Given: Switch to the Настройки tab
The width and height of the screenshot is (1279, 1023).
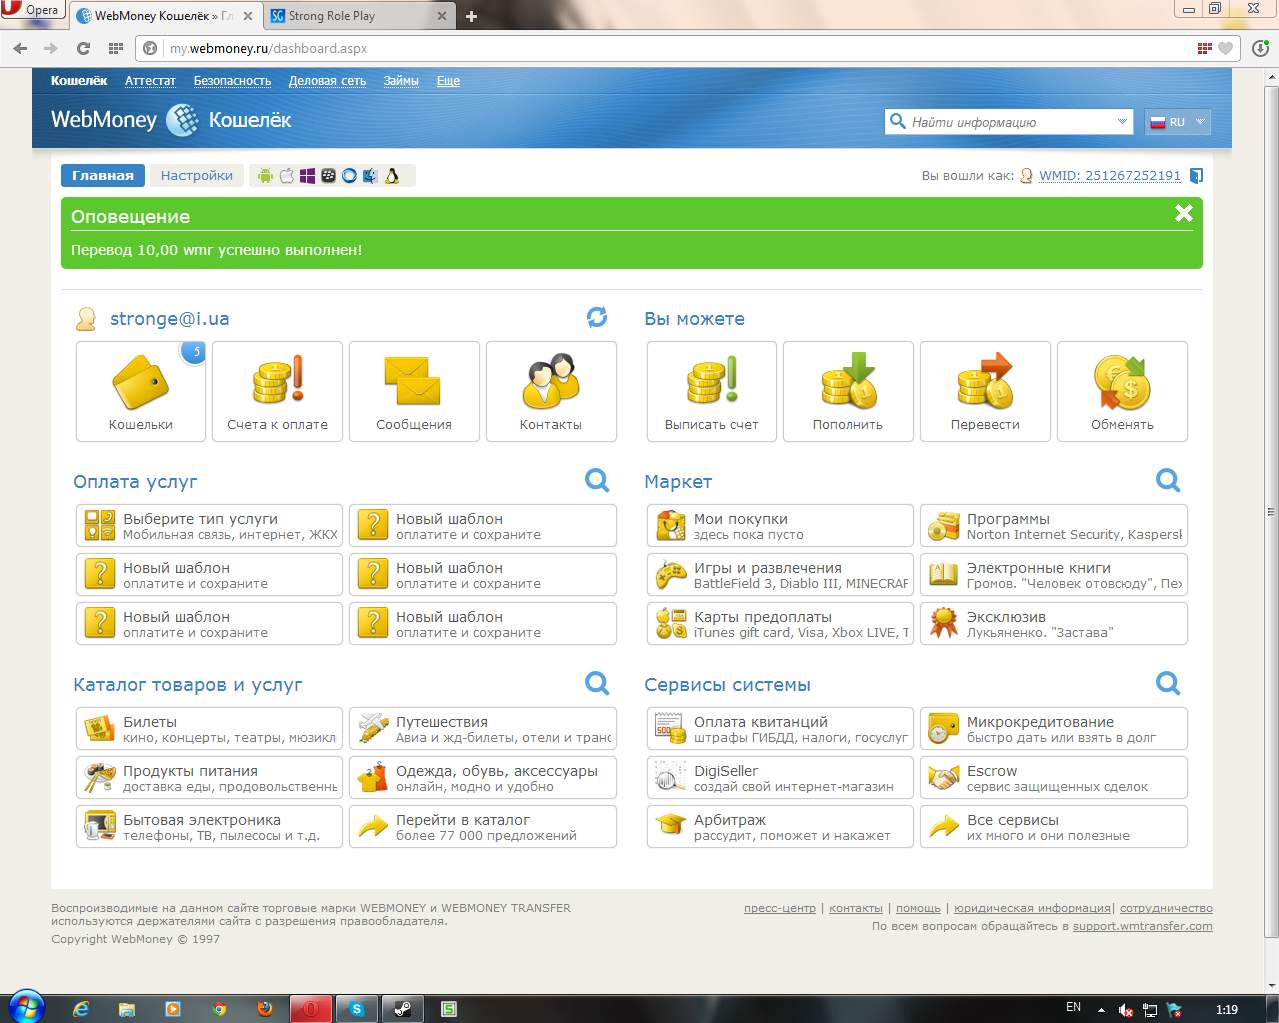Looking at the screenshot, I should coord(197,175).
